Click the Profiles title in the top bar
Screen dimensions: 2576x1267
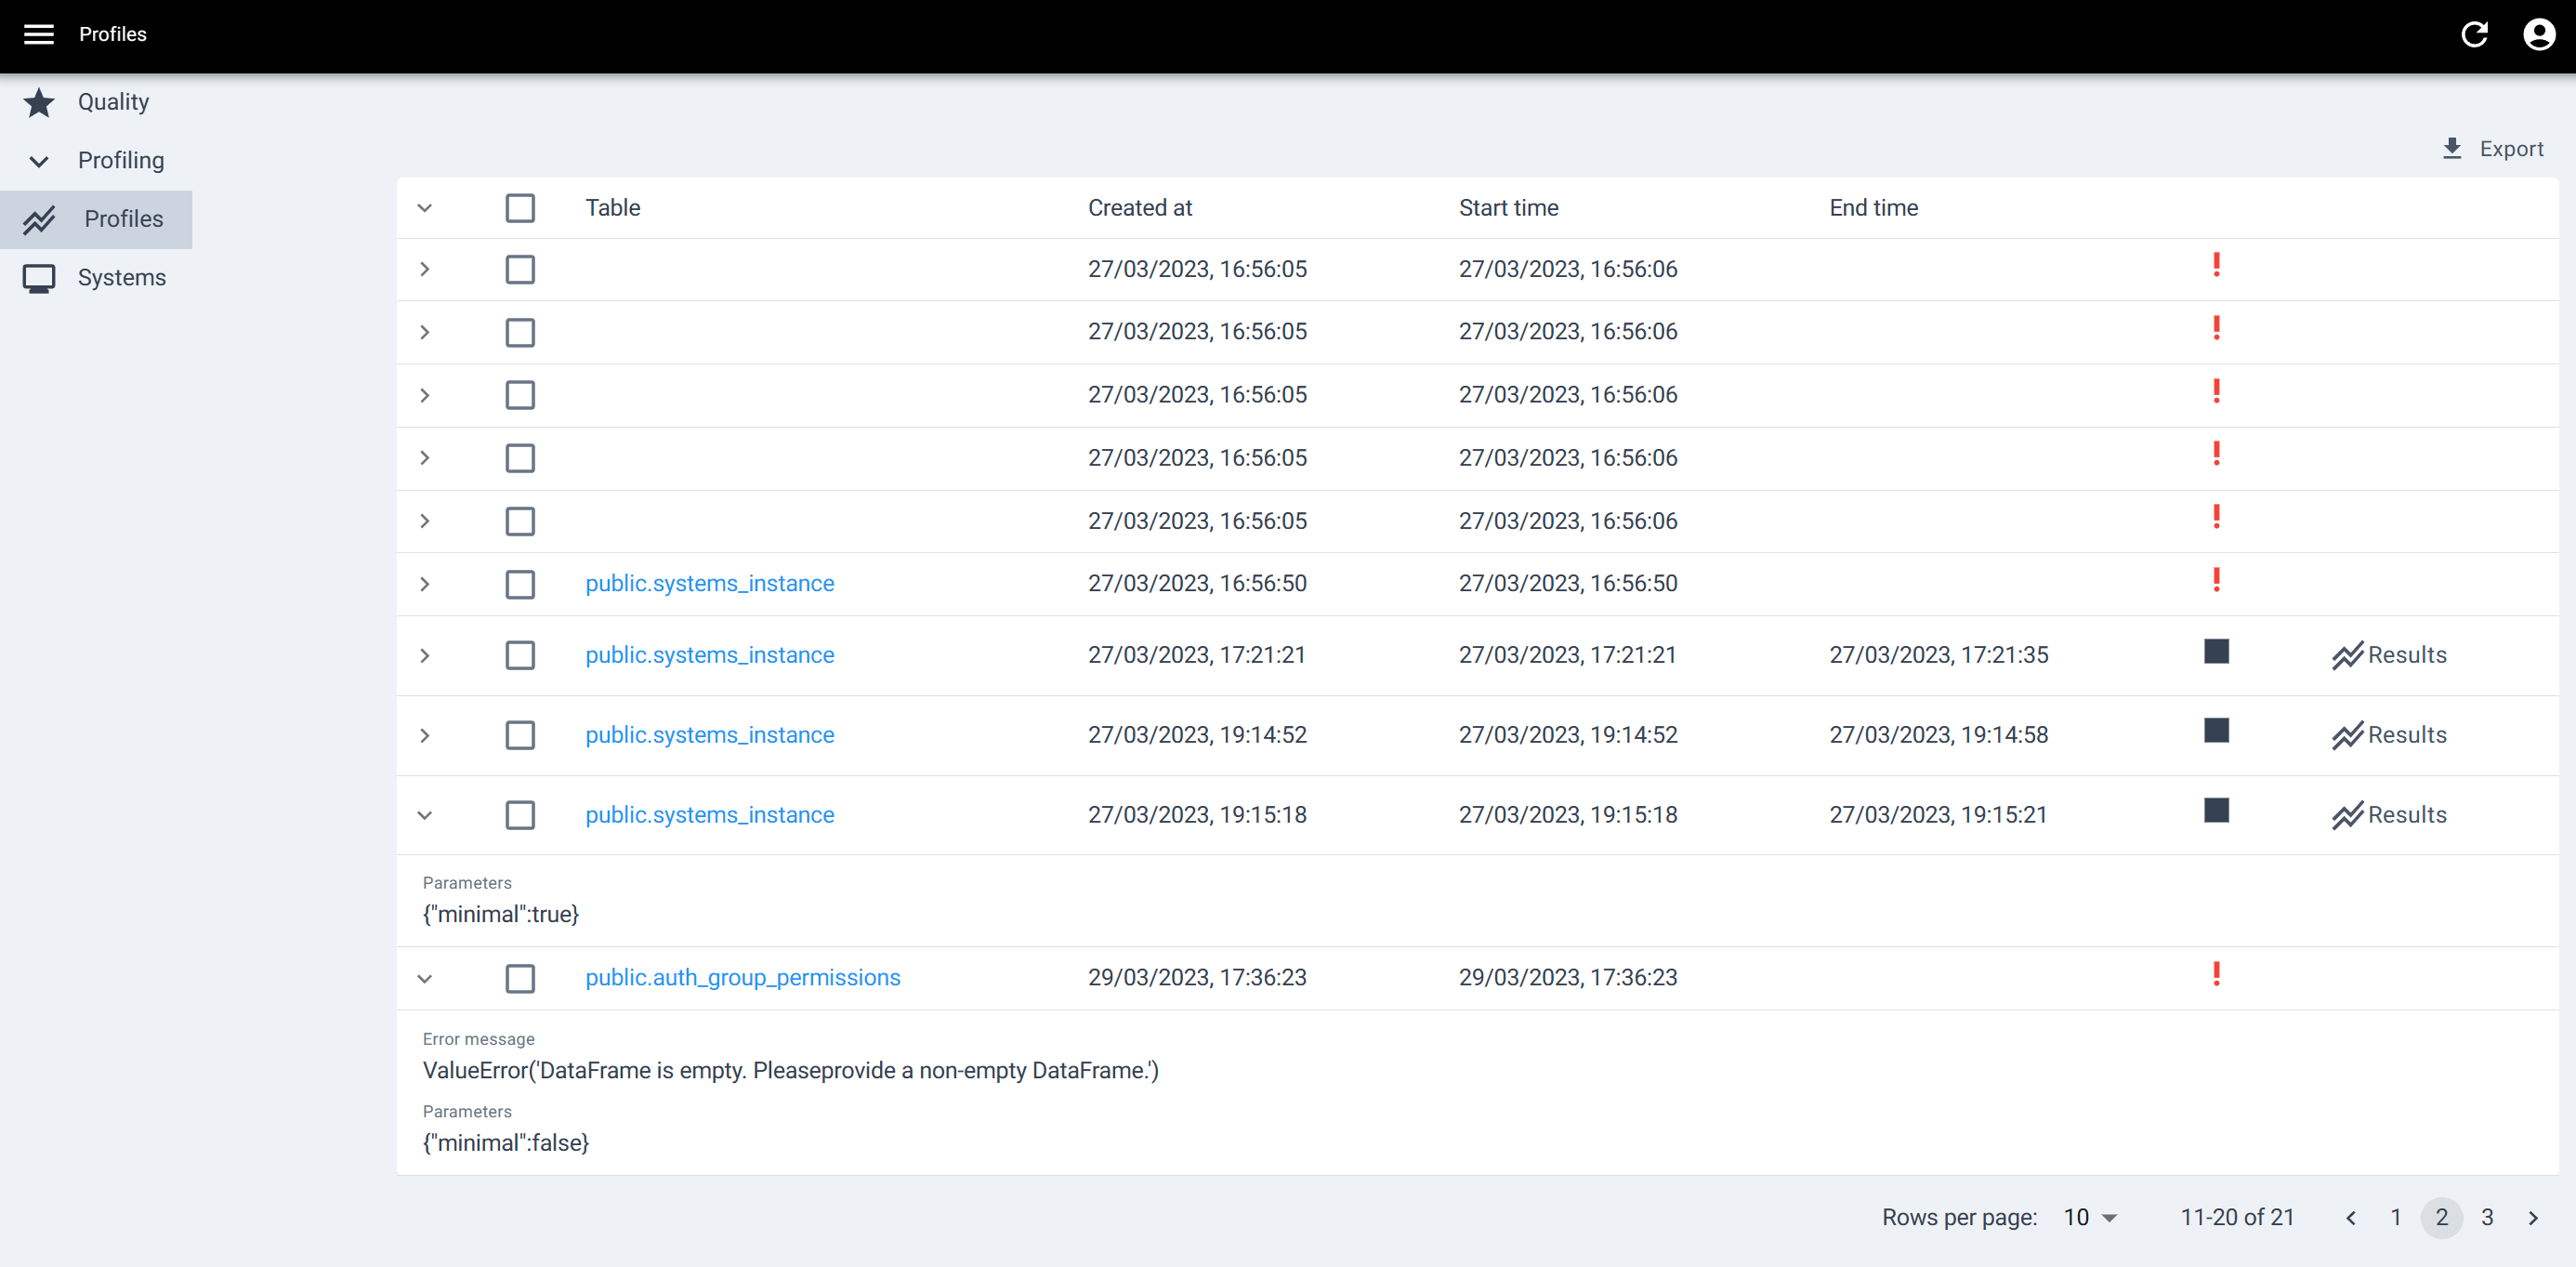113,34
